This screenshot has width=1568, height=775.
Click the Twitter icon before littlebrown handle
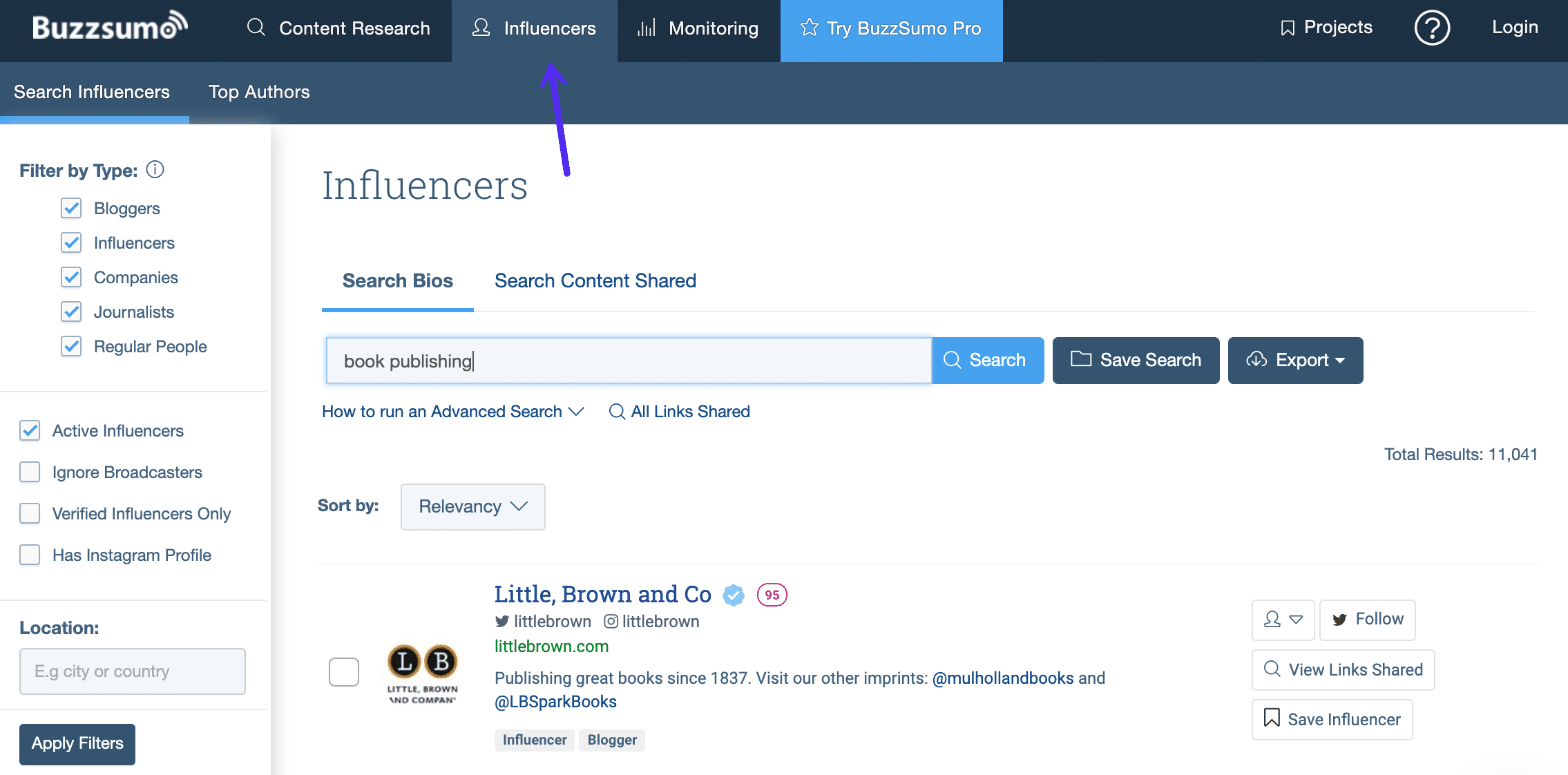(502, 621)
